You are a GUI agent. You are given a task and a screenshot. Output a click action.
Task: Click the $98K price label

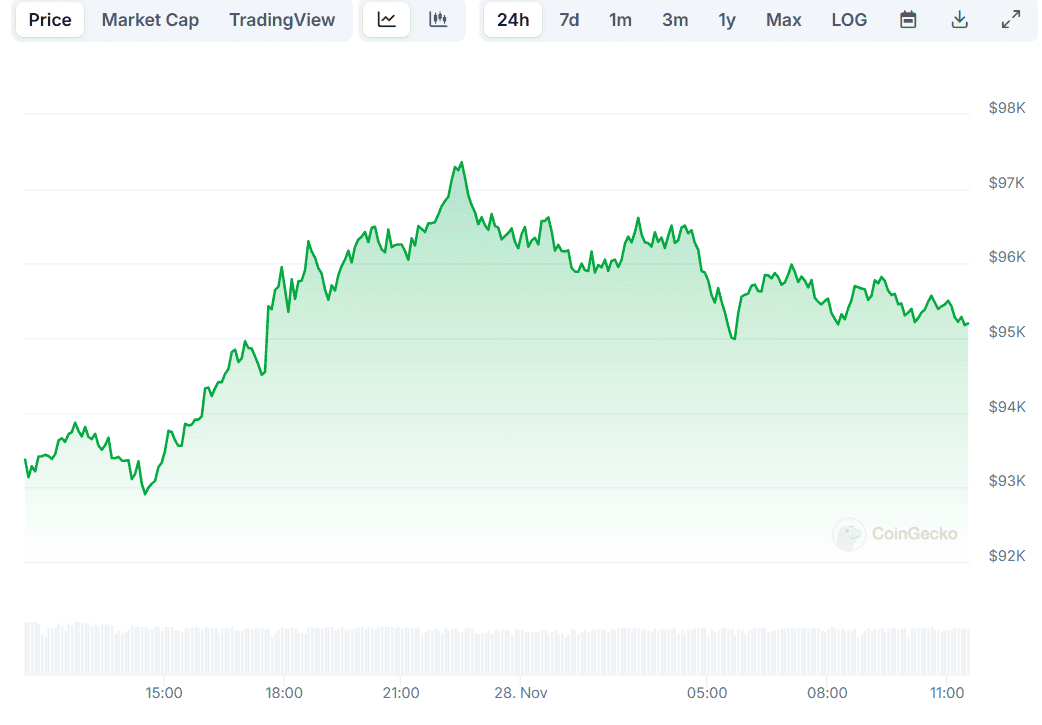pos(1006,107)
